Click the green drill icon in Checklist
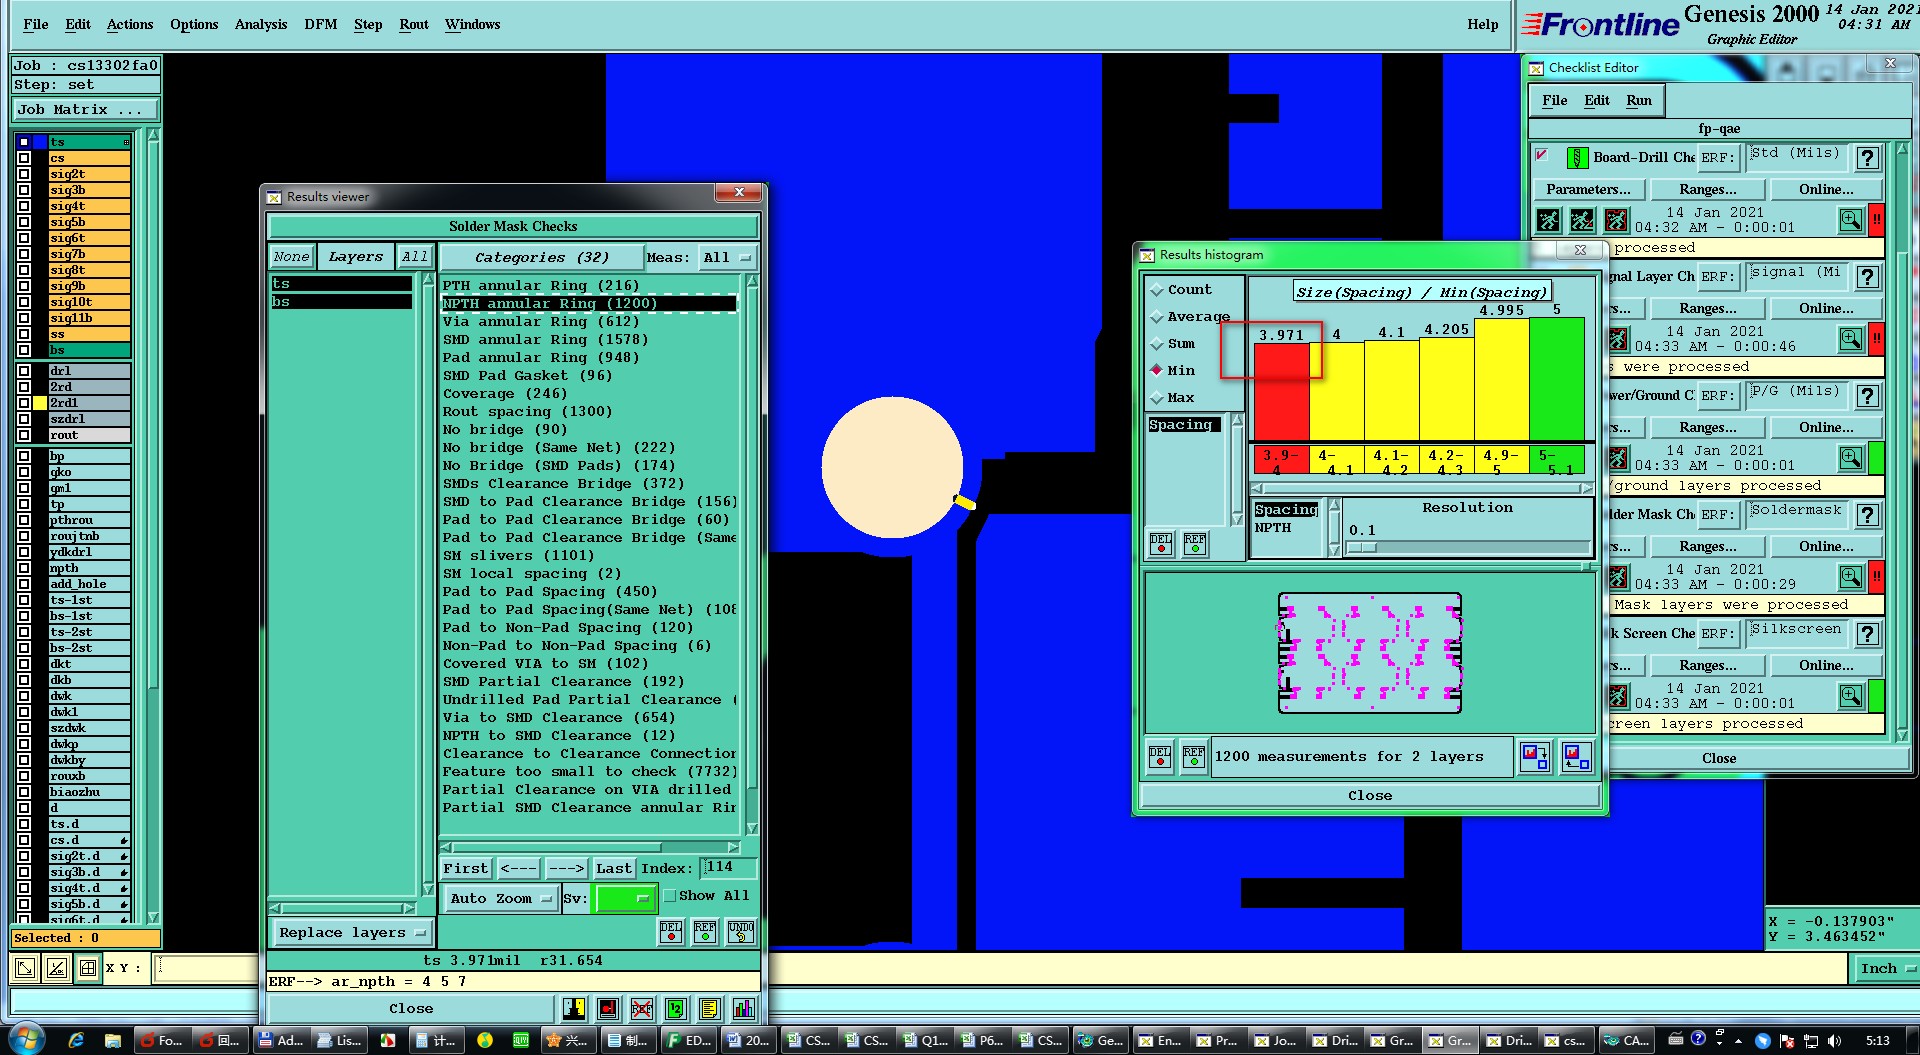Screen dimensions: 1920x1055 (1577, 157)
